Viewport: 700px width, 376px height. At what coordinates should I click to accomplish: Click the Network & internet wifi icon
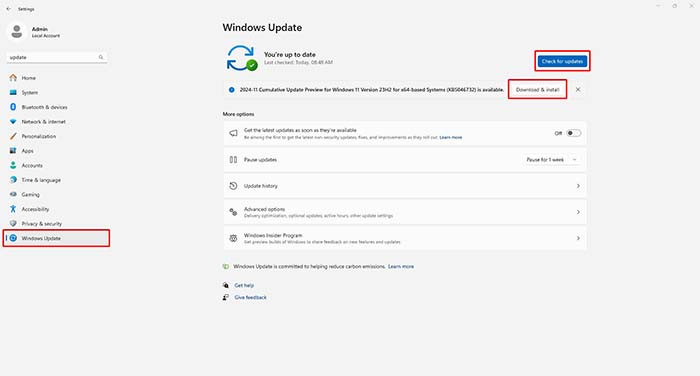pos(13,121)
